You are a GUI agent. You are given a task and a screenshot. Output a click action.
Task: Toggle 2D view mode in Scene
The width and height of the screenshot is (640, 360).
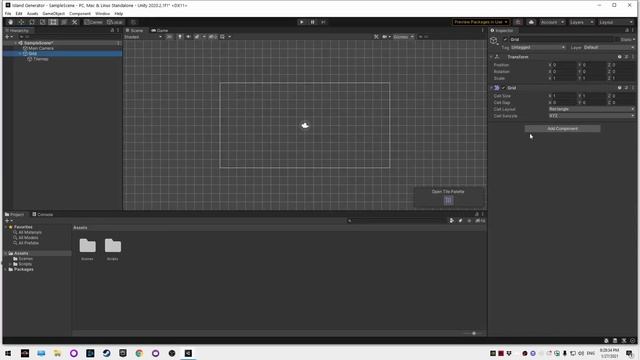(169, 37)
